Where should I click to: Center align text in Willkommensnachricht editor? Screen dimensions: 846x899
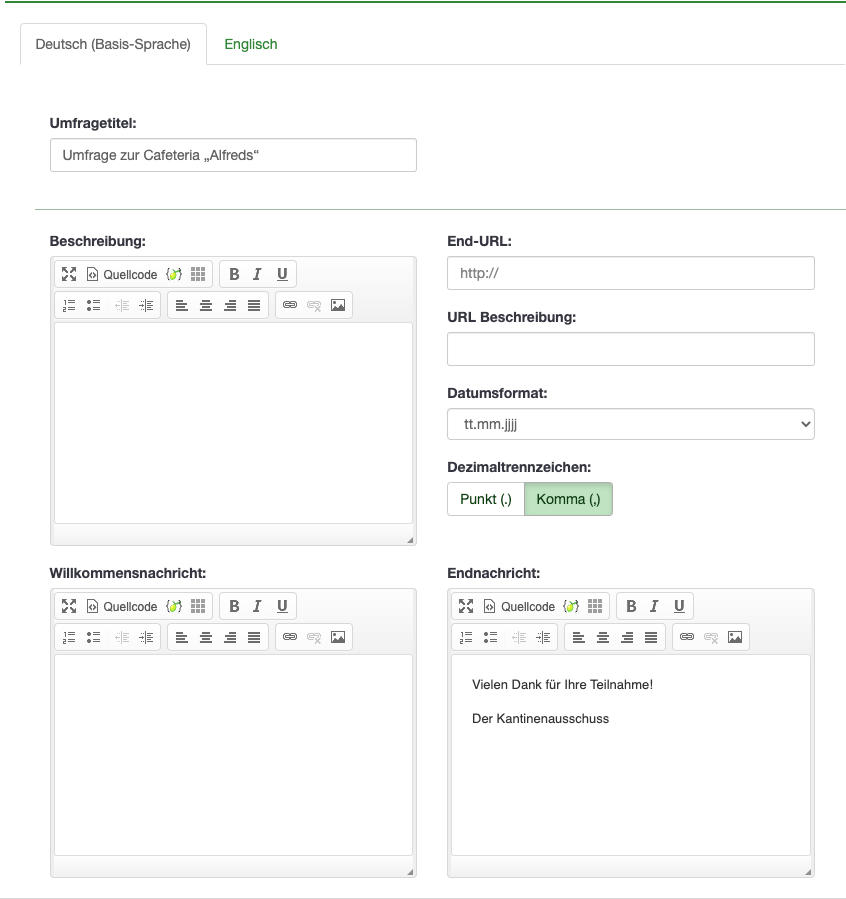(x=206, y=637)
